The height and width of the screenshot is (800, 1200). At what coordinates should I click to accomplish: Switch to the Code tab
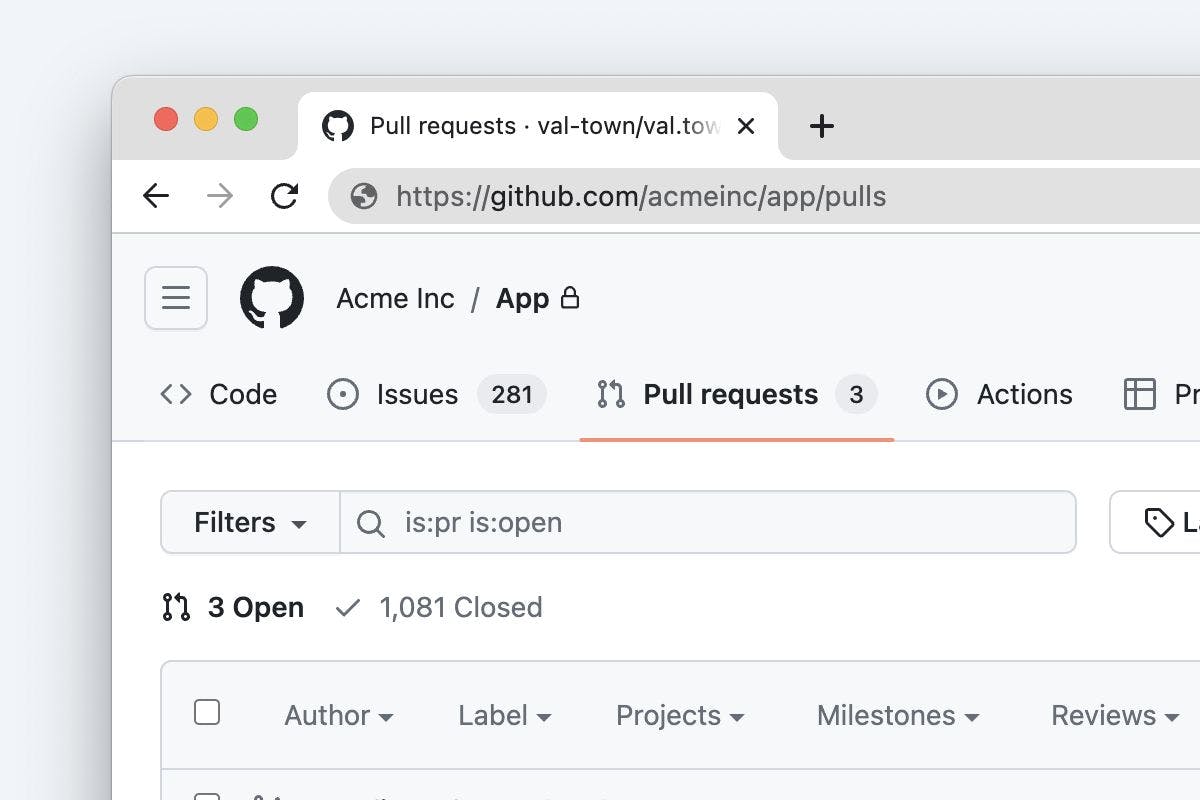[x=219, y=395]
